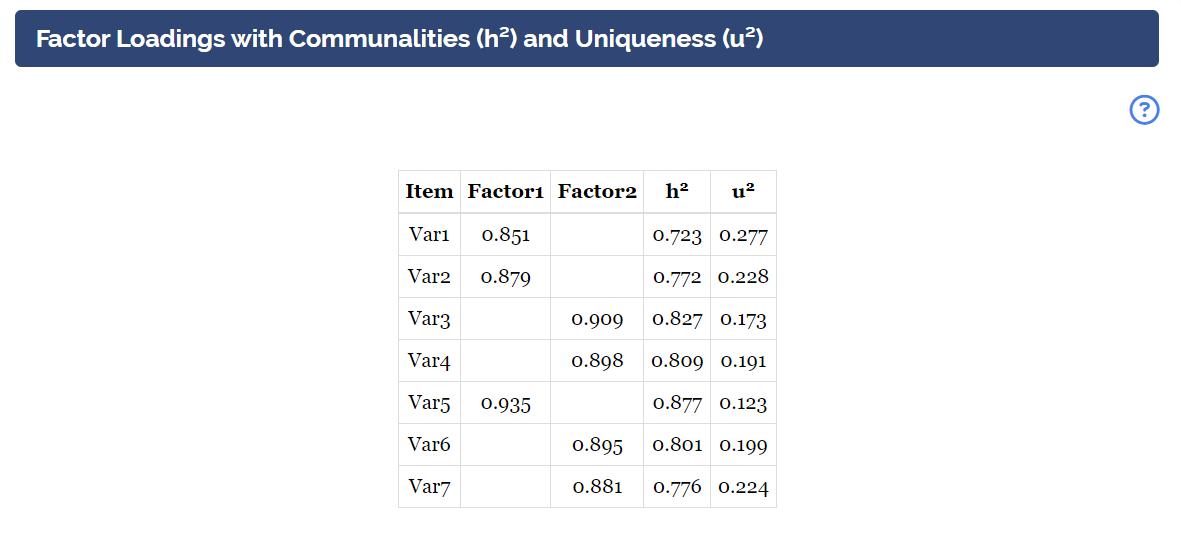Select the Factor1 column header
This screenshot has height=549, width=1181.
point(505,192)
